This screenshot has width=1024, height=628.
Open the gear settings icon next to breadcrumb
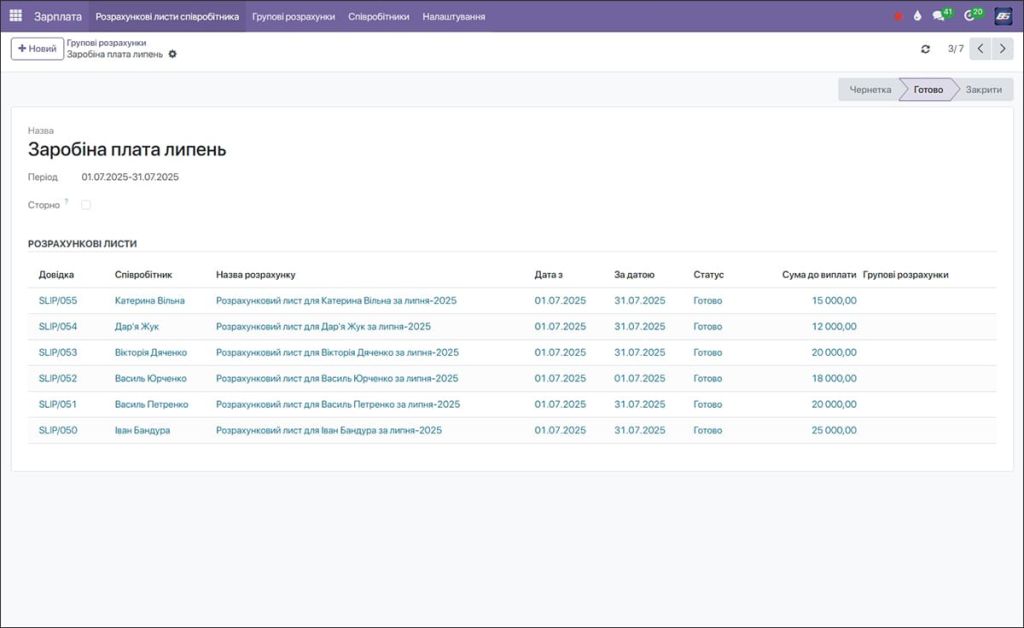coord(172,55)
